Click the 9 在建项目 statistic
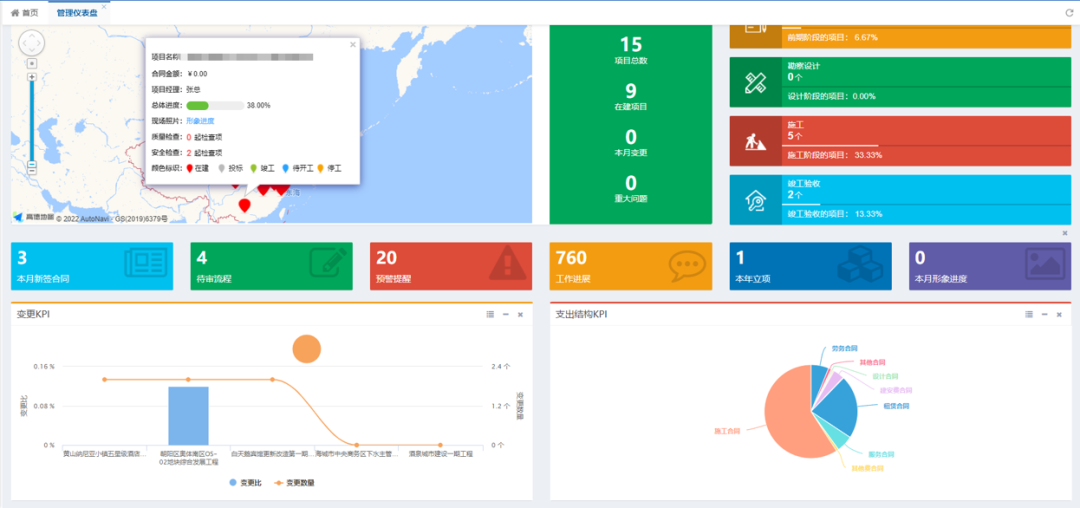Image resolution: width=1080 pixels, height=508 pixels. (x=630, y=97)
